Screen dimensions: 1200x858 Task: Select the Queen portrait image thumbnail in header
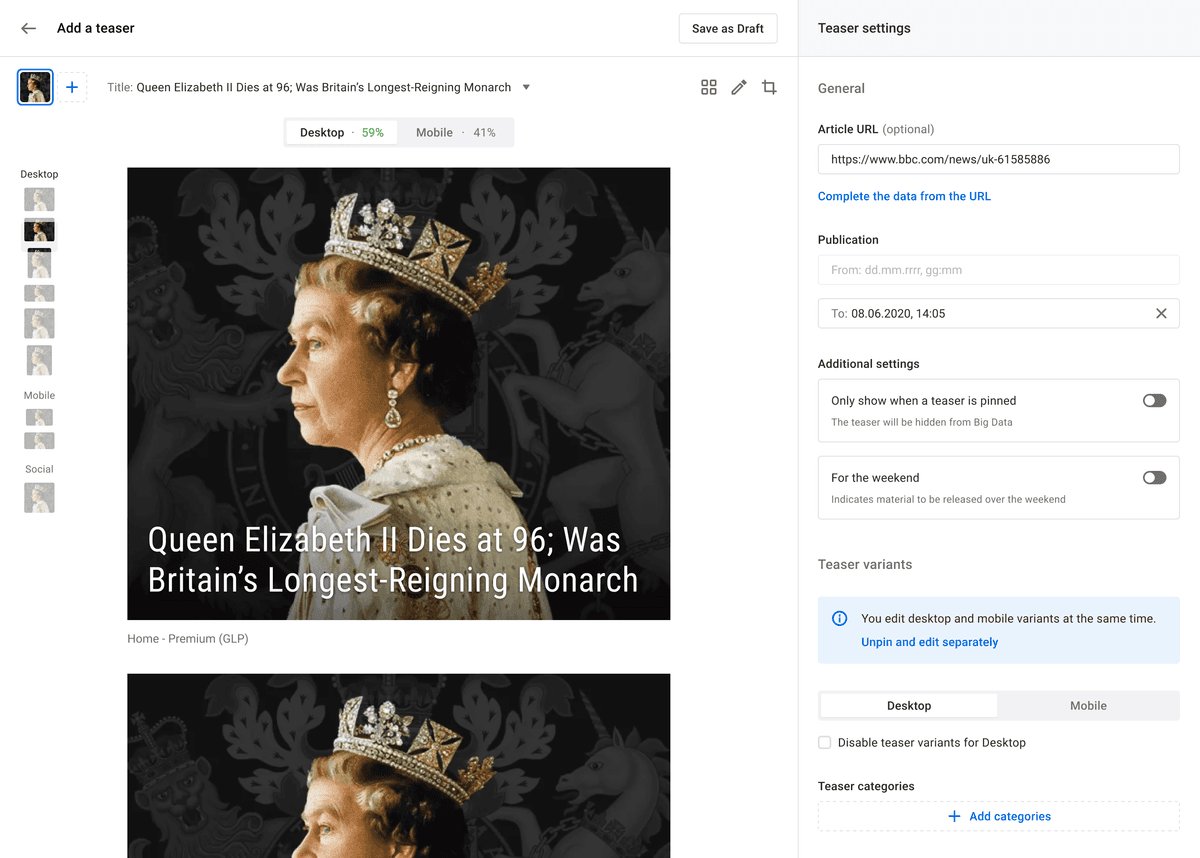[35, 87]
